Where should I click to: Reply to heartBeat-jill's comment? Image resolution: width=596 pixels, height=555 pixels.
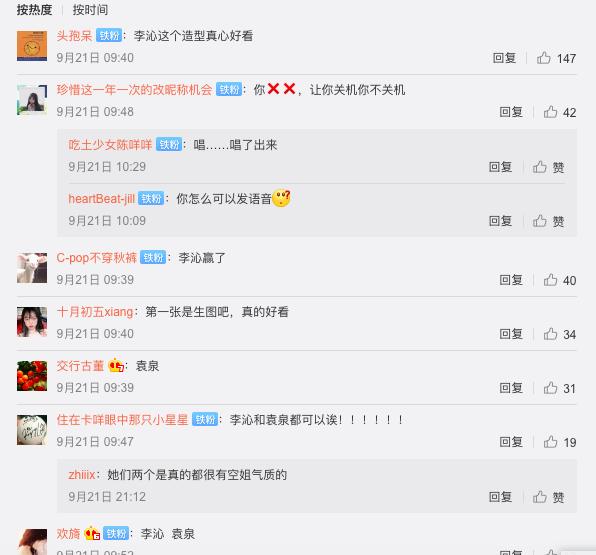tap(500, 221)
